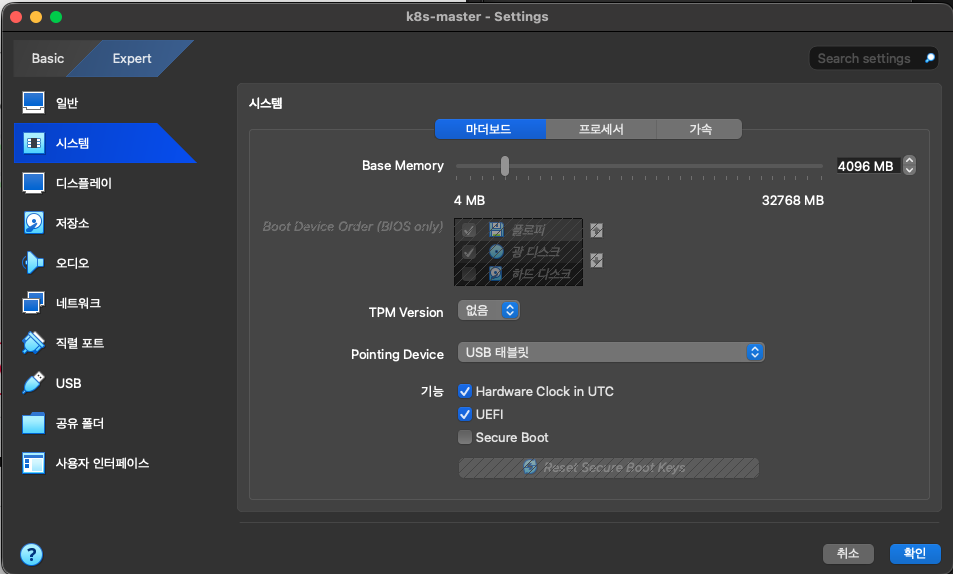This screenshot has height=574, width=953.
Task: Select USB label in settings sidebar
Action: coord(69,383)
